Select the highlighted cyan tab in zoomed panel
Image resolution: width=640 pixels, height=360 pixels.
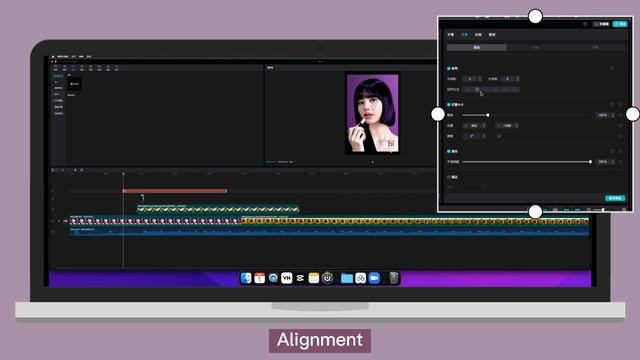(464, 35)
